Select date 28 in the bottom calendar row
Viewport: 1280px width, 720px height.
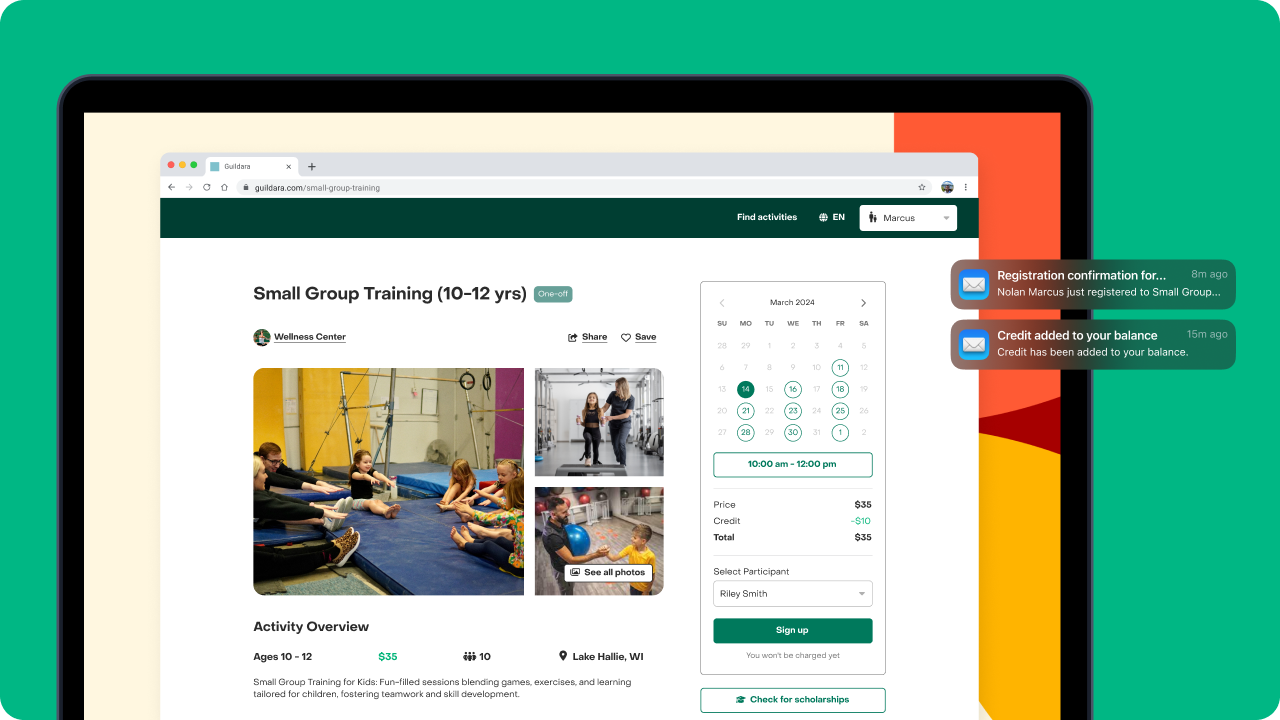745,433
